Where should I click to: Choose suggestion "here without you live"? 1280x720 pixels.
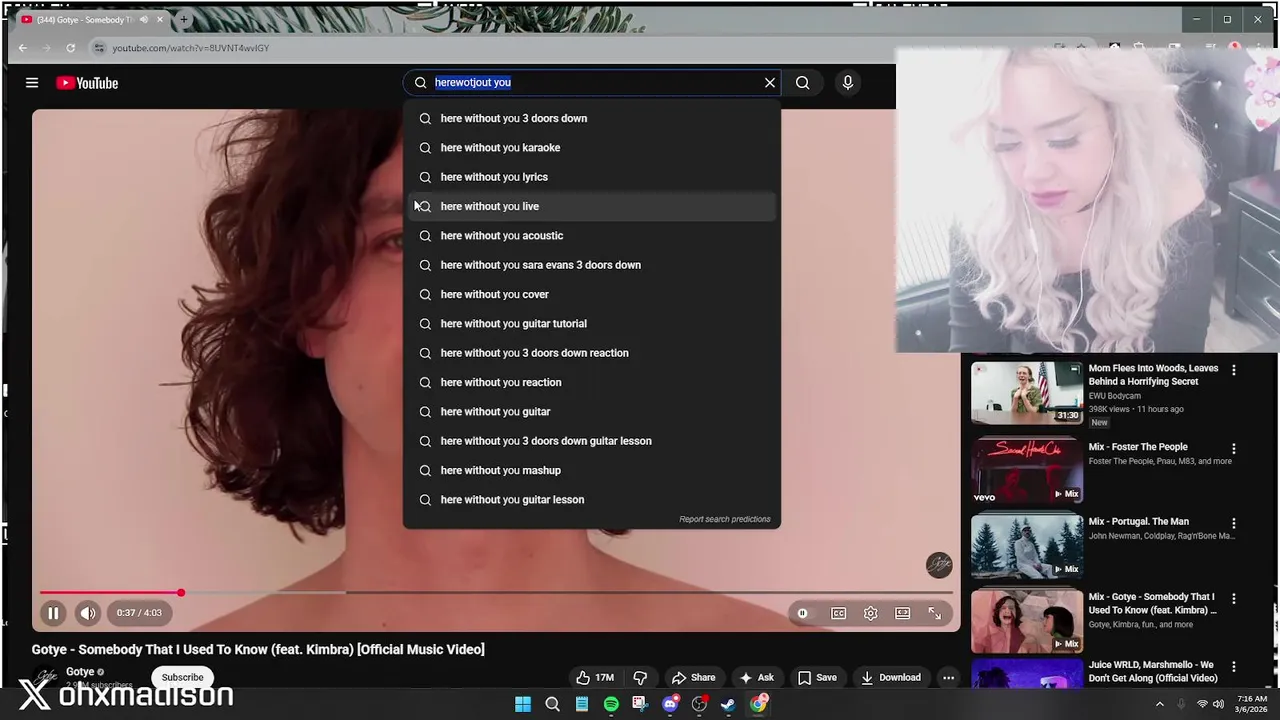coord(591,206)
